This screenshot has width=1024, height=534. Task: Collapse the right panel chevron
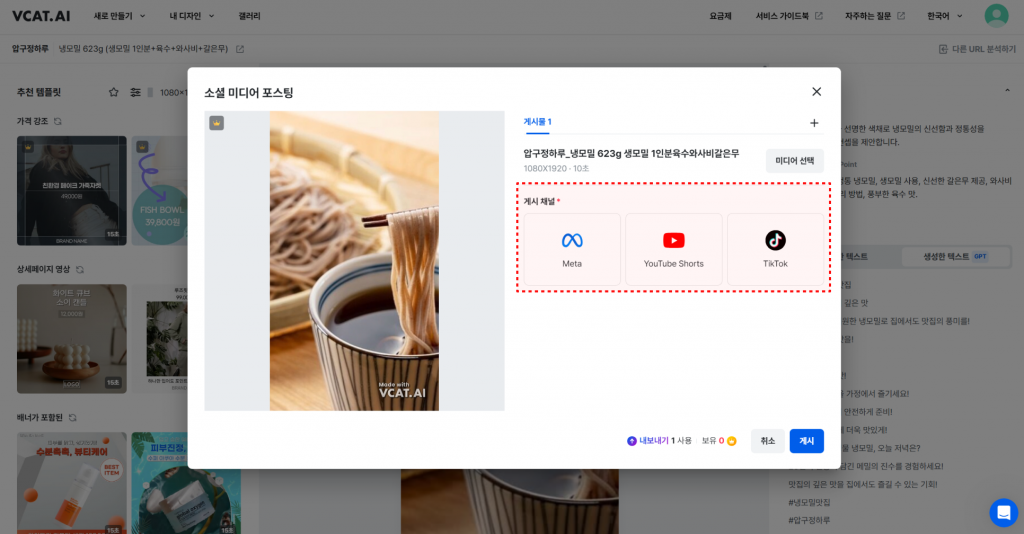pyautogui.click(x=1007, y=91)
